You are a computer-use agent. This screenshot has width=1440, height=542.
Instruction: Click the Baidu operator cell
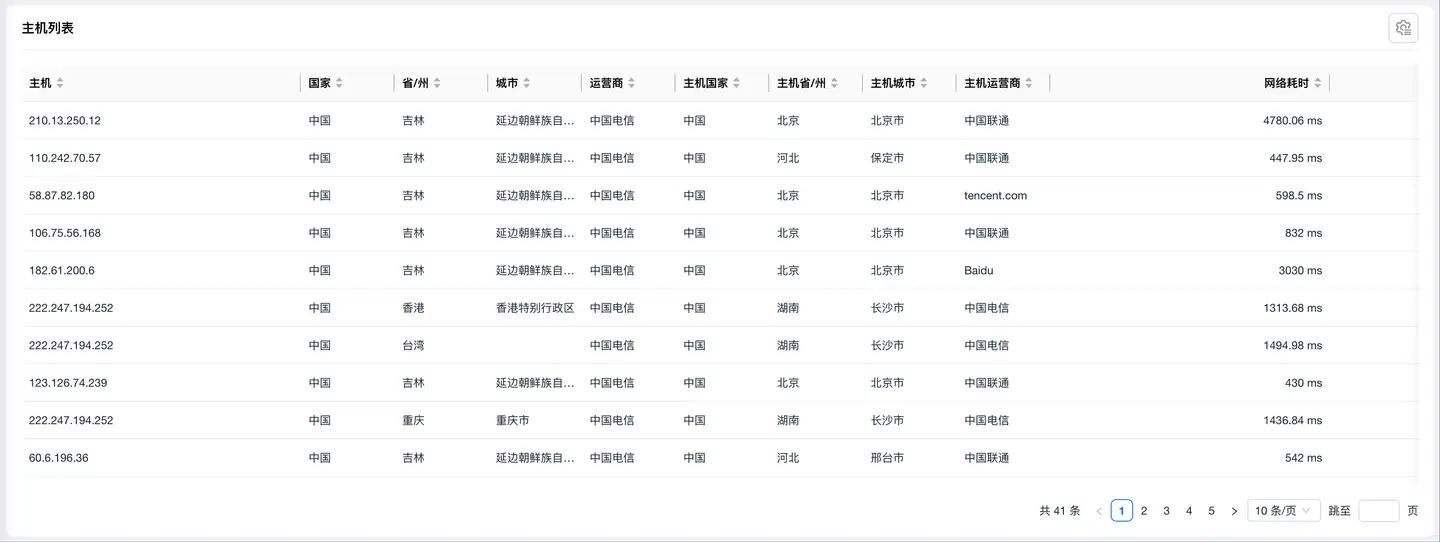click(x=979, y=271)
